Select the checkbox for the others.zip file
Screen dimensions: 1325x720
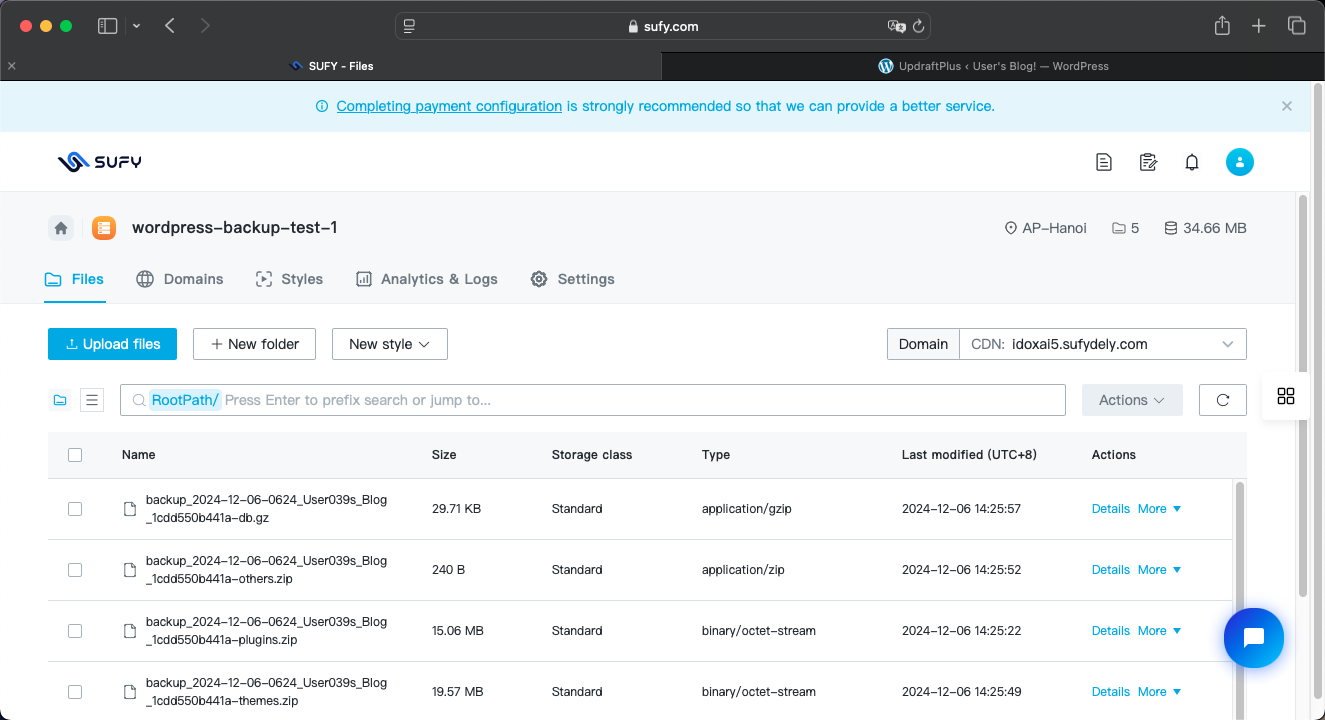(x=75, y=570)
